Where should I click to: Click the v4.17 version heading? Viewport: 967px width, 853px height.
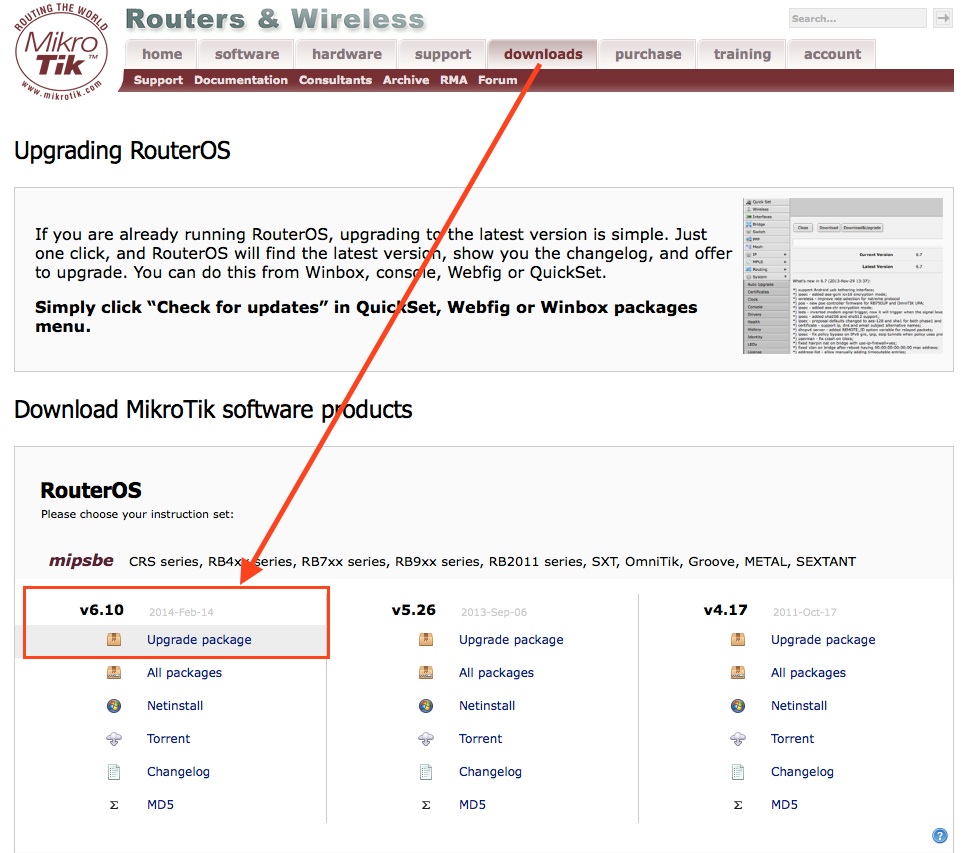pyautogui.click(x=726, y=610)
